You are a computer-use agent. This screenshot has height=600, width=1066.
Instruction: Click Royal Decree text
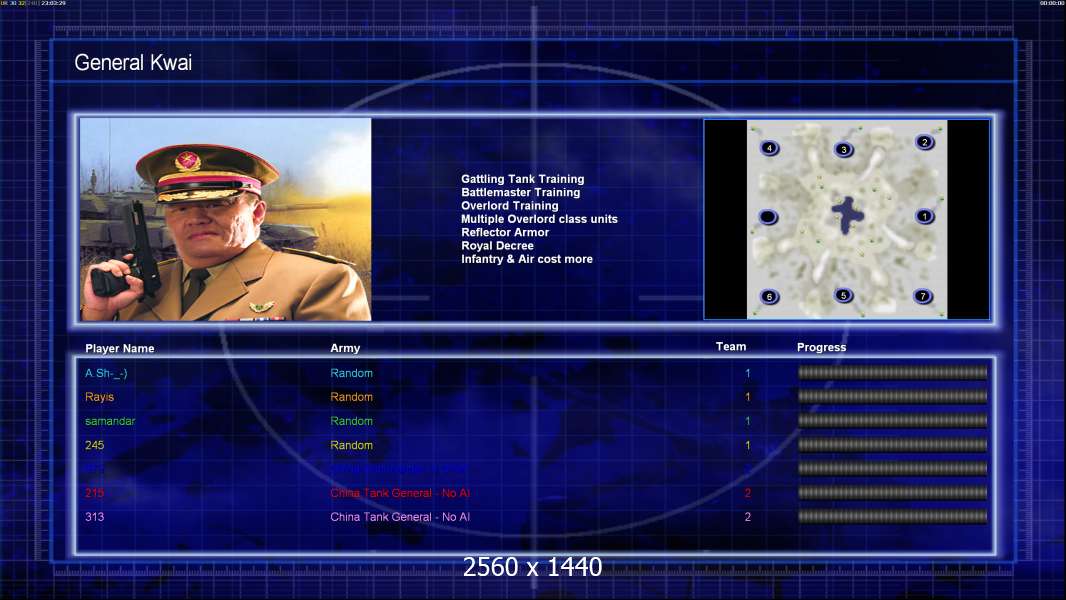tap(498, 246)
